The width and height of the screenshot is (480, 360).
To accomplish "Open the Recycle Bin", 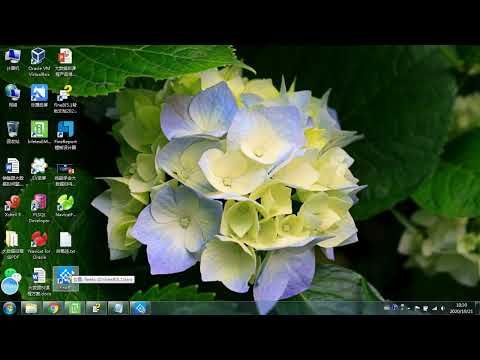I will point(13,132).
